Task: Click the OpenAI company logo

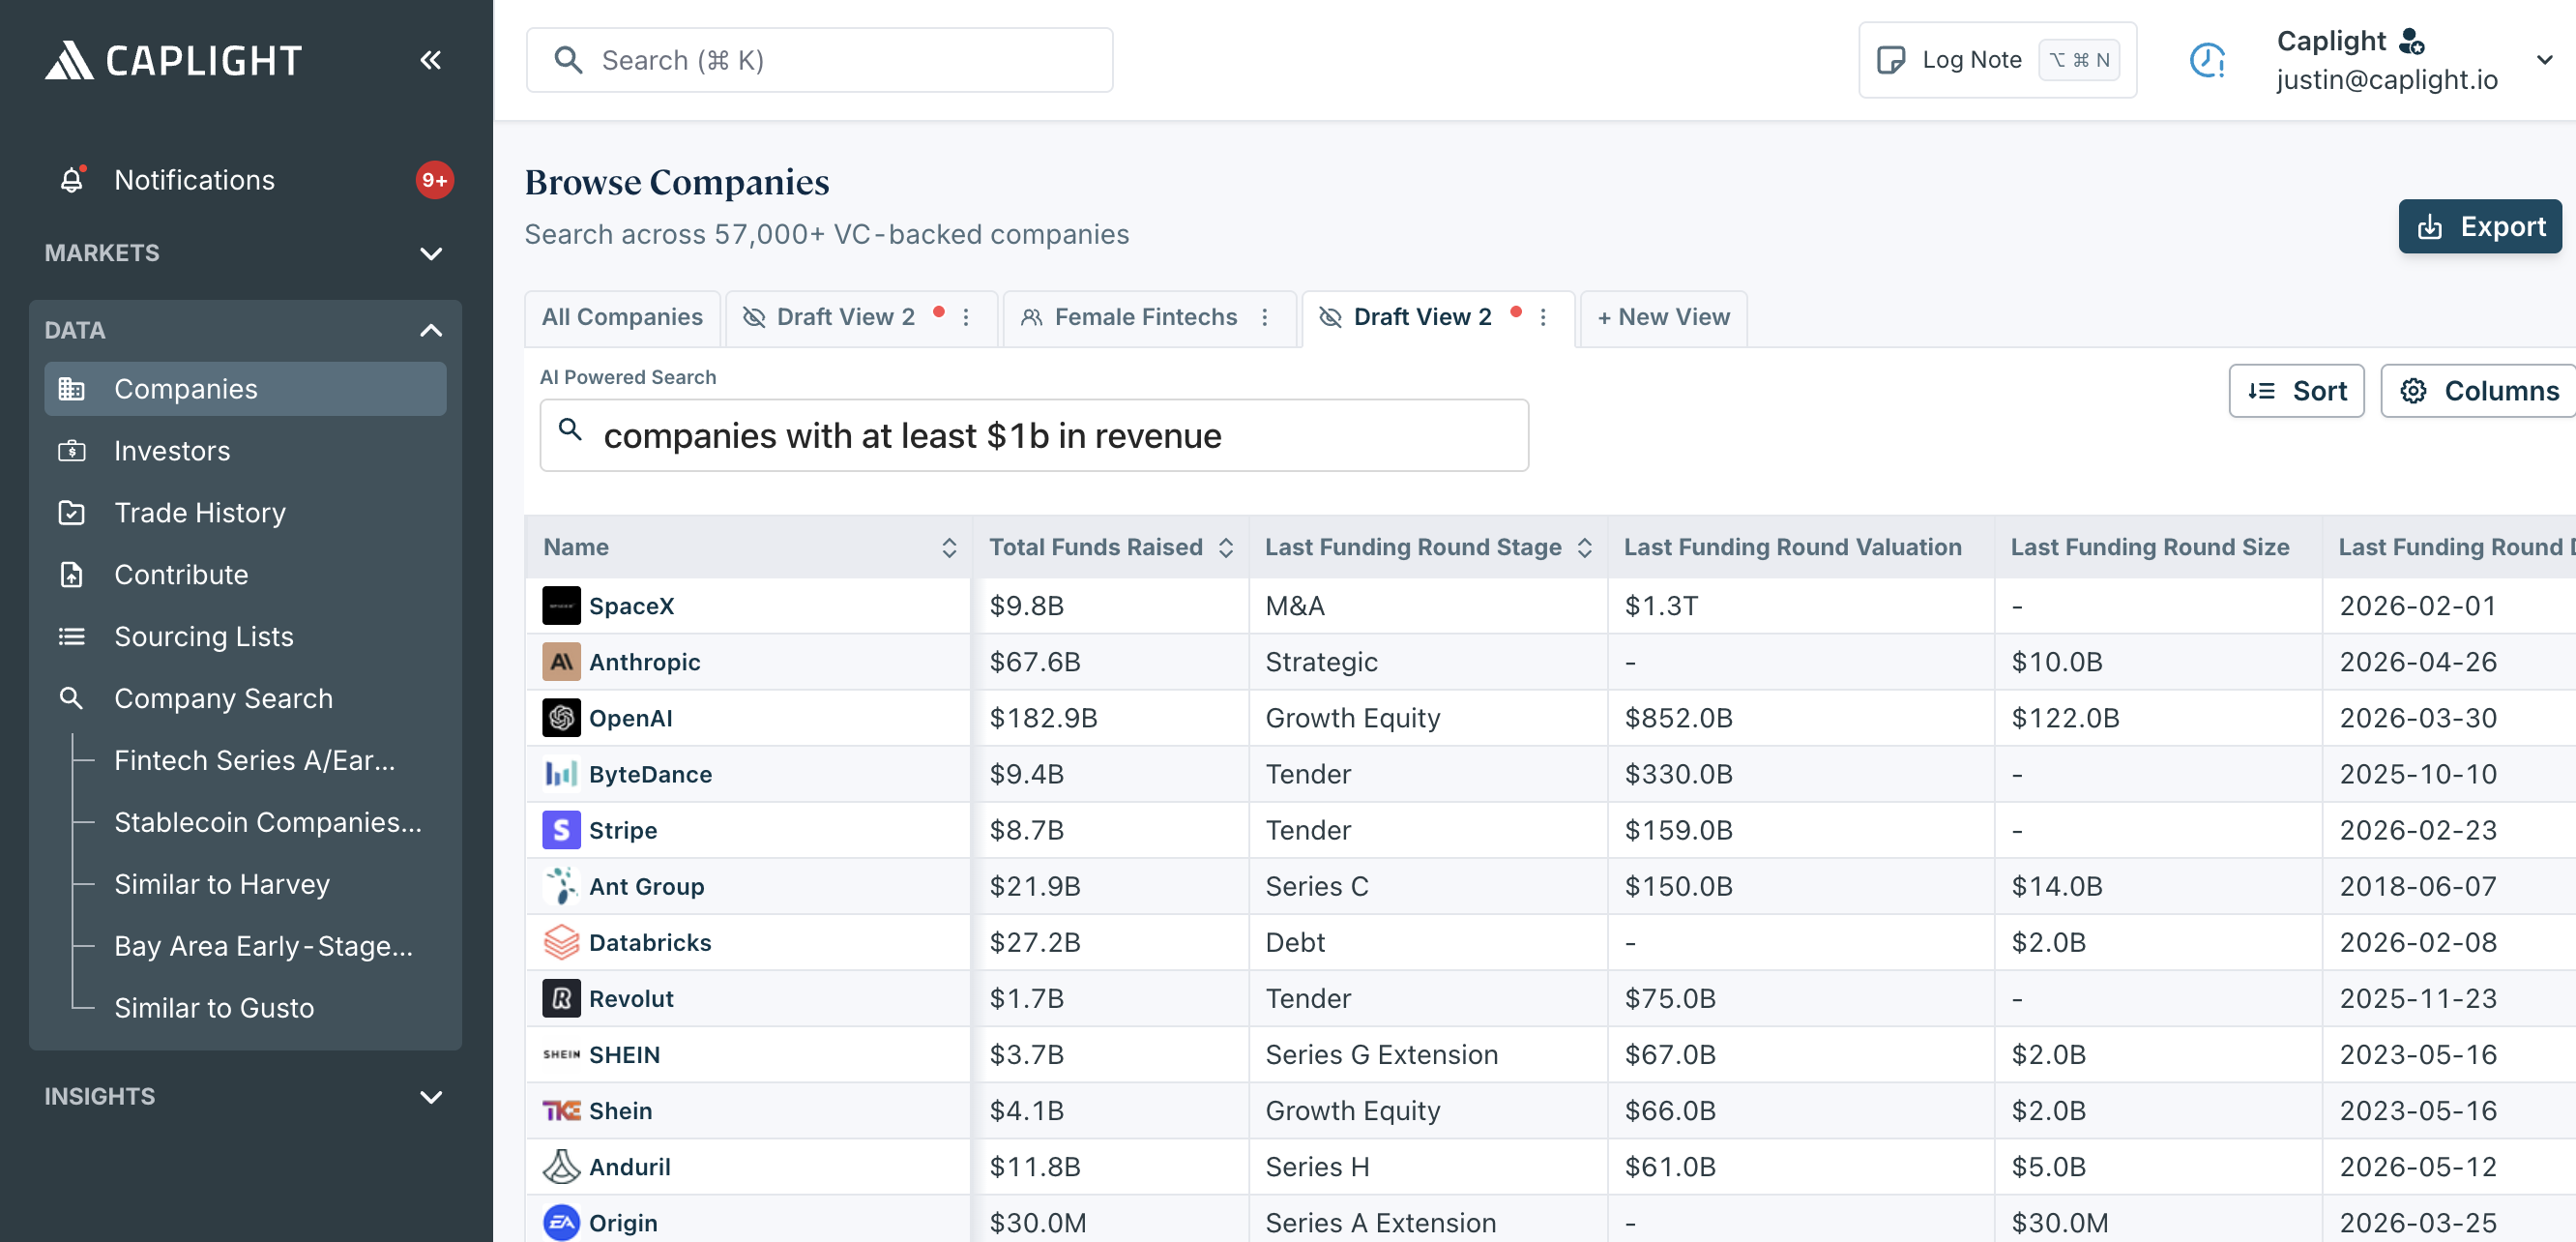Action: 561,718
